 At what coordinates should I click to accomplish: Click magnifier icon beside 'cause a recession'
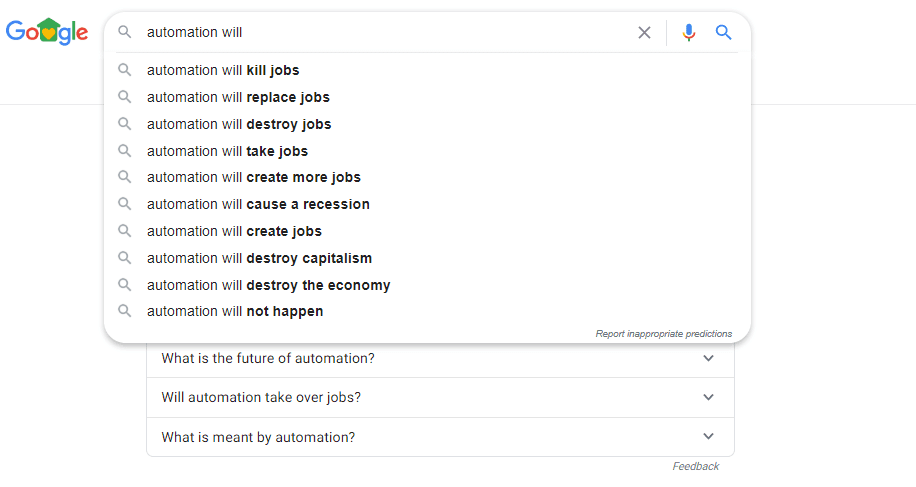pos(125,204)
